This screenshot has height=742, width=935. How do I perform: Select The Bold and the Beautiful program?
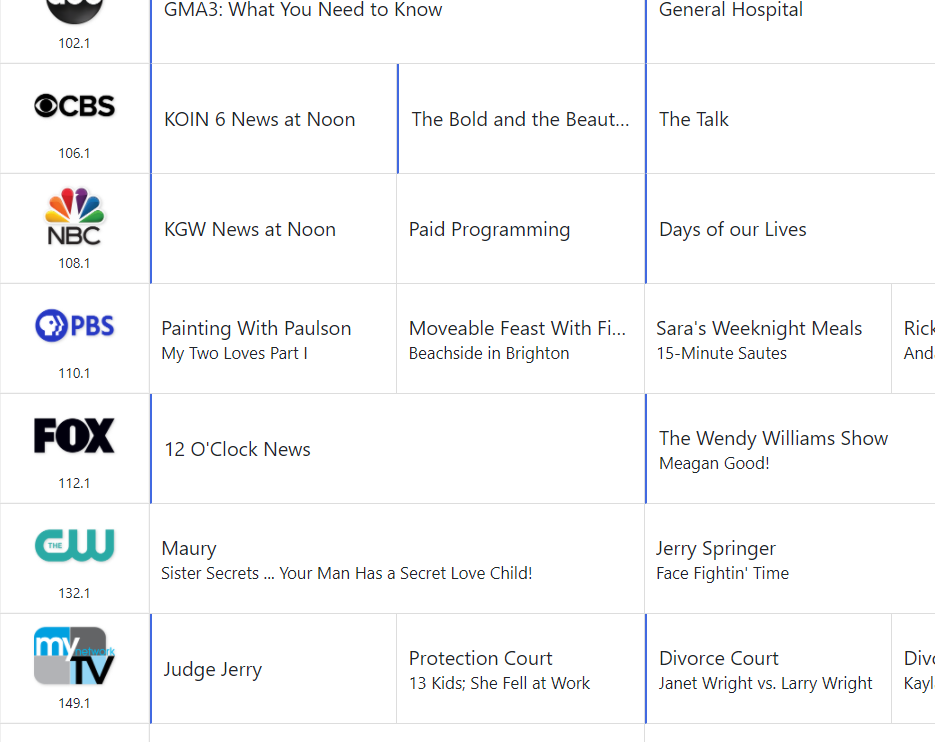520,119
